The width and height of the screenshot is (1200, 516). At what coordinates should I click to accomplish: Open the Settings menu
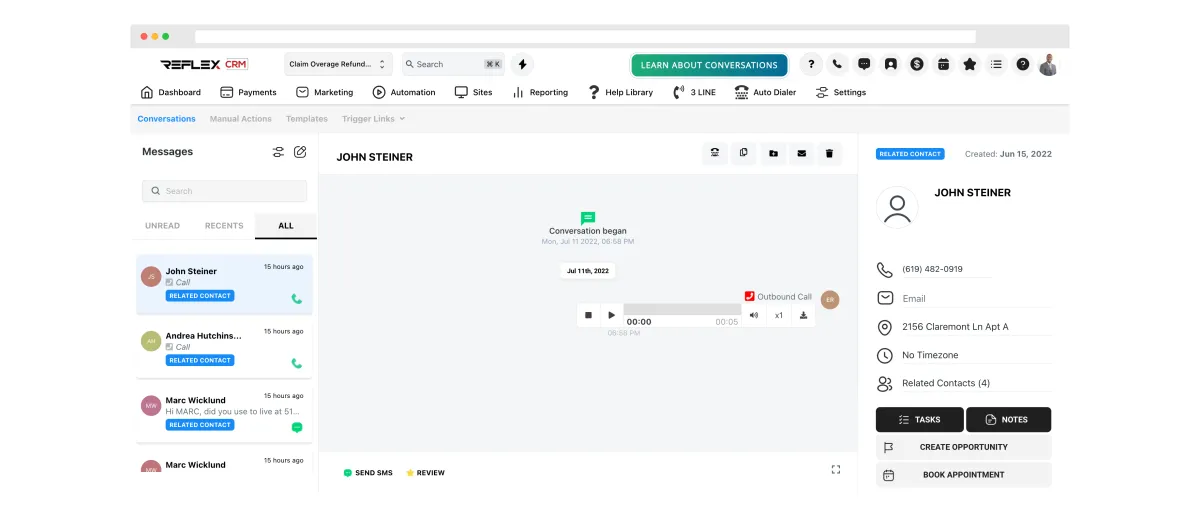pos(840,92)
